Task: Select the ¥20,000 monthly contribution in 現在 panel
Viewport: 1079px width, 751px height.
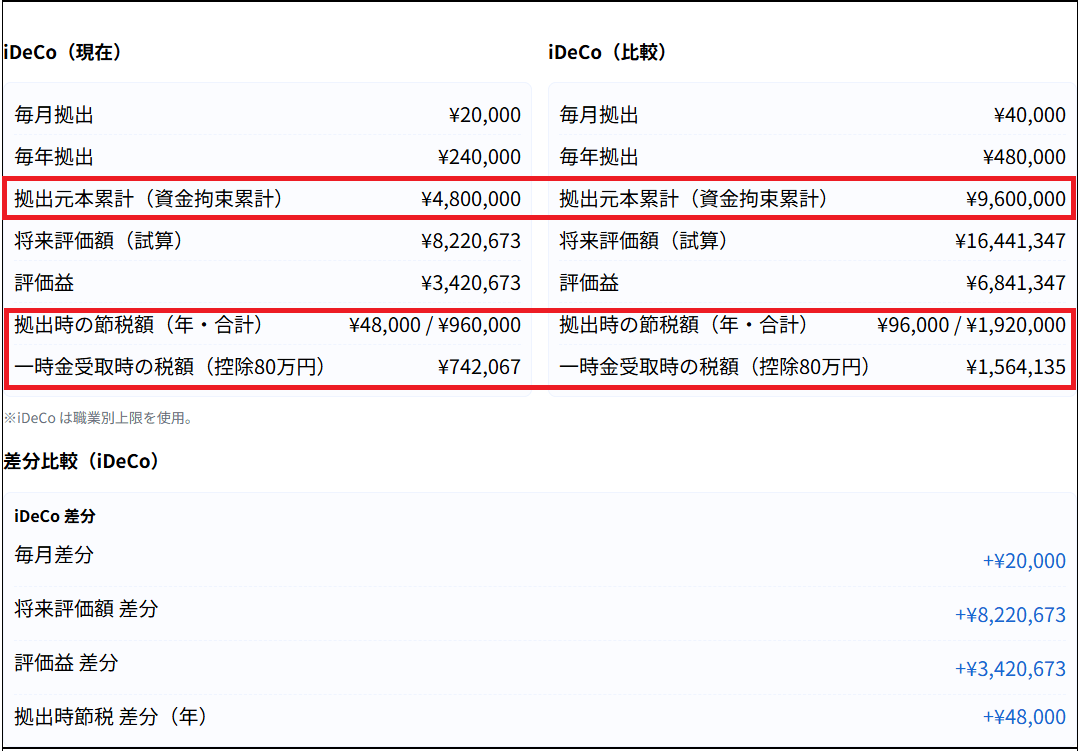Action: 484,115
